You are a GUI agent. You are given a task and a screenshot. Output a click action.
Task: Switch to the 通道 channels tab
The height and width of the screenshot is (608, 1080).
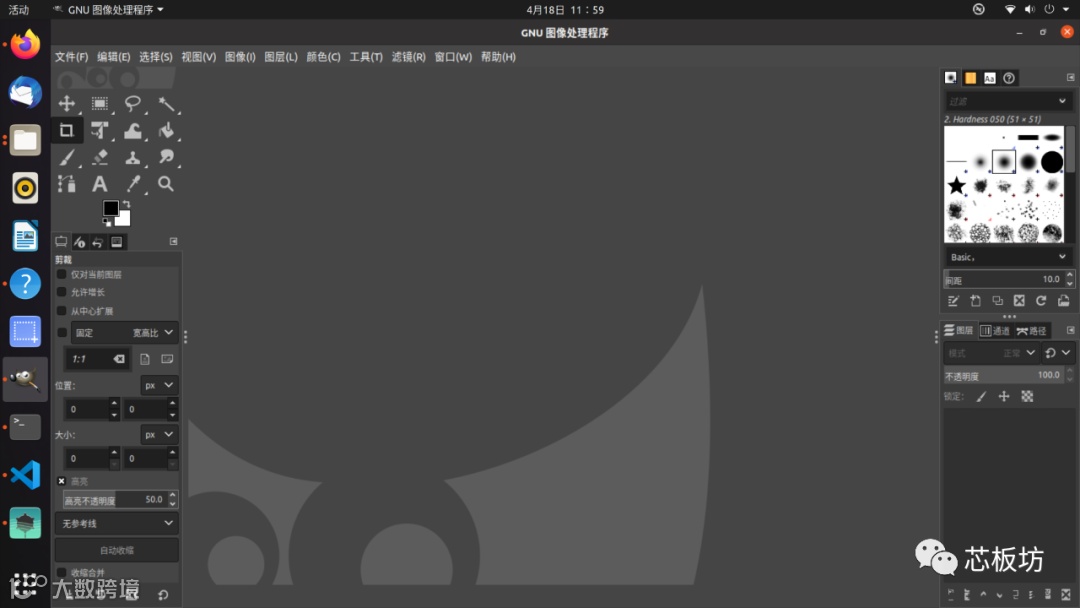coord(995,331)
